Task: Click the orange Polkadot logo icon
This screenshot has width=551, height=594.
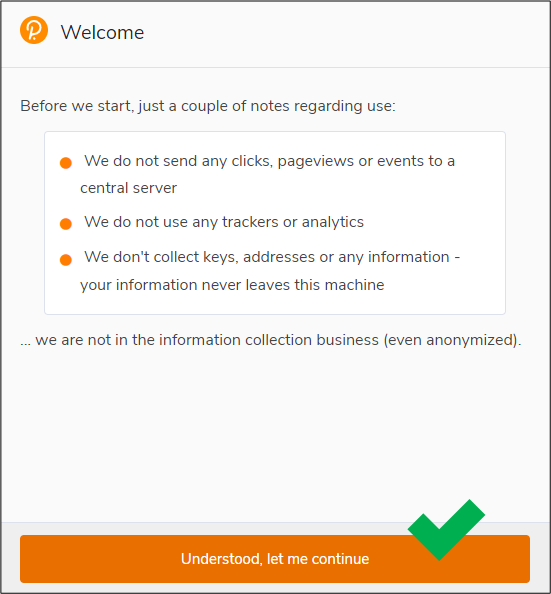Action: (34, 30)
